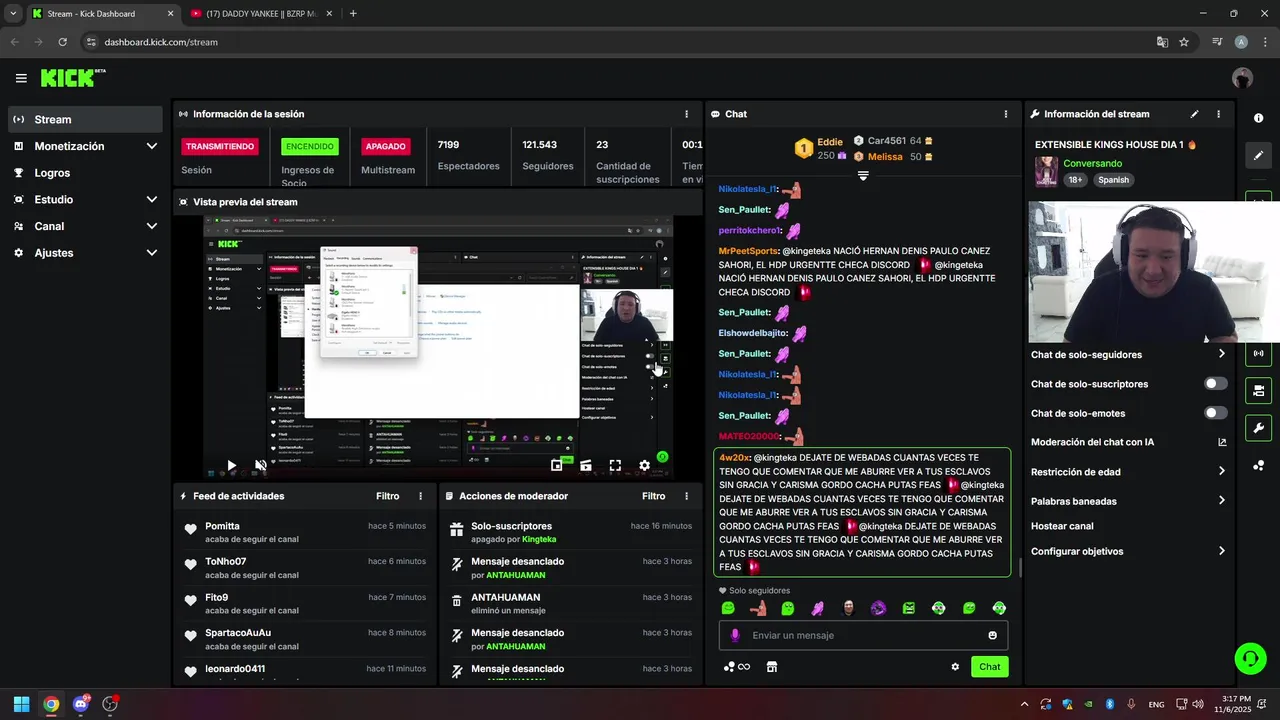Open picture-in-picture for stream preview
The width and height of the screenshot is (1280, 720).
[556, 465]
